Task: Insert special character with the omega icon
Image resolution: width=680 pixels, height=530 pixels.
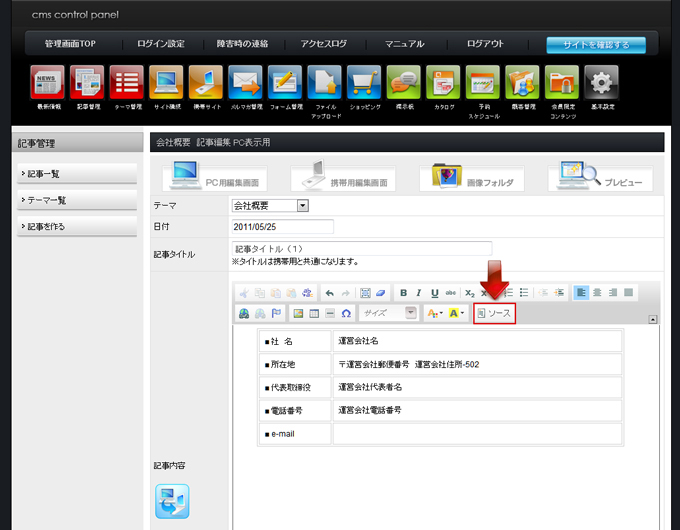Action: pos(346,313)
